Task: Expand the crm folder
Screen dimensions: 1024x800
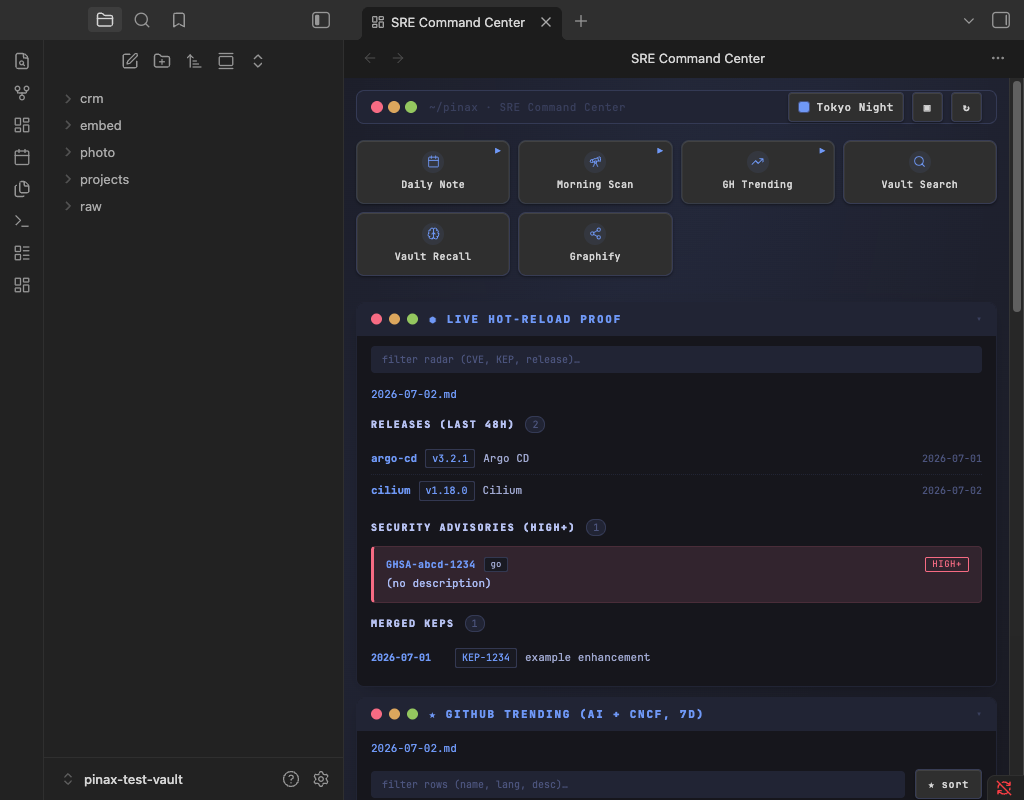Action: pyautogui.click(x=91, y=99)
